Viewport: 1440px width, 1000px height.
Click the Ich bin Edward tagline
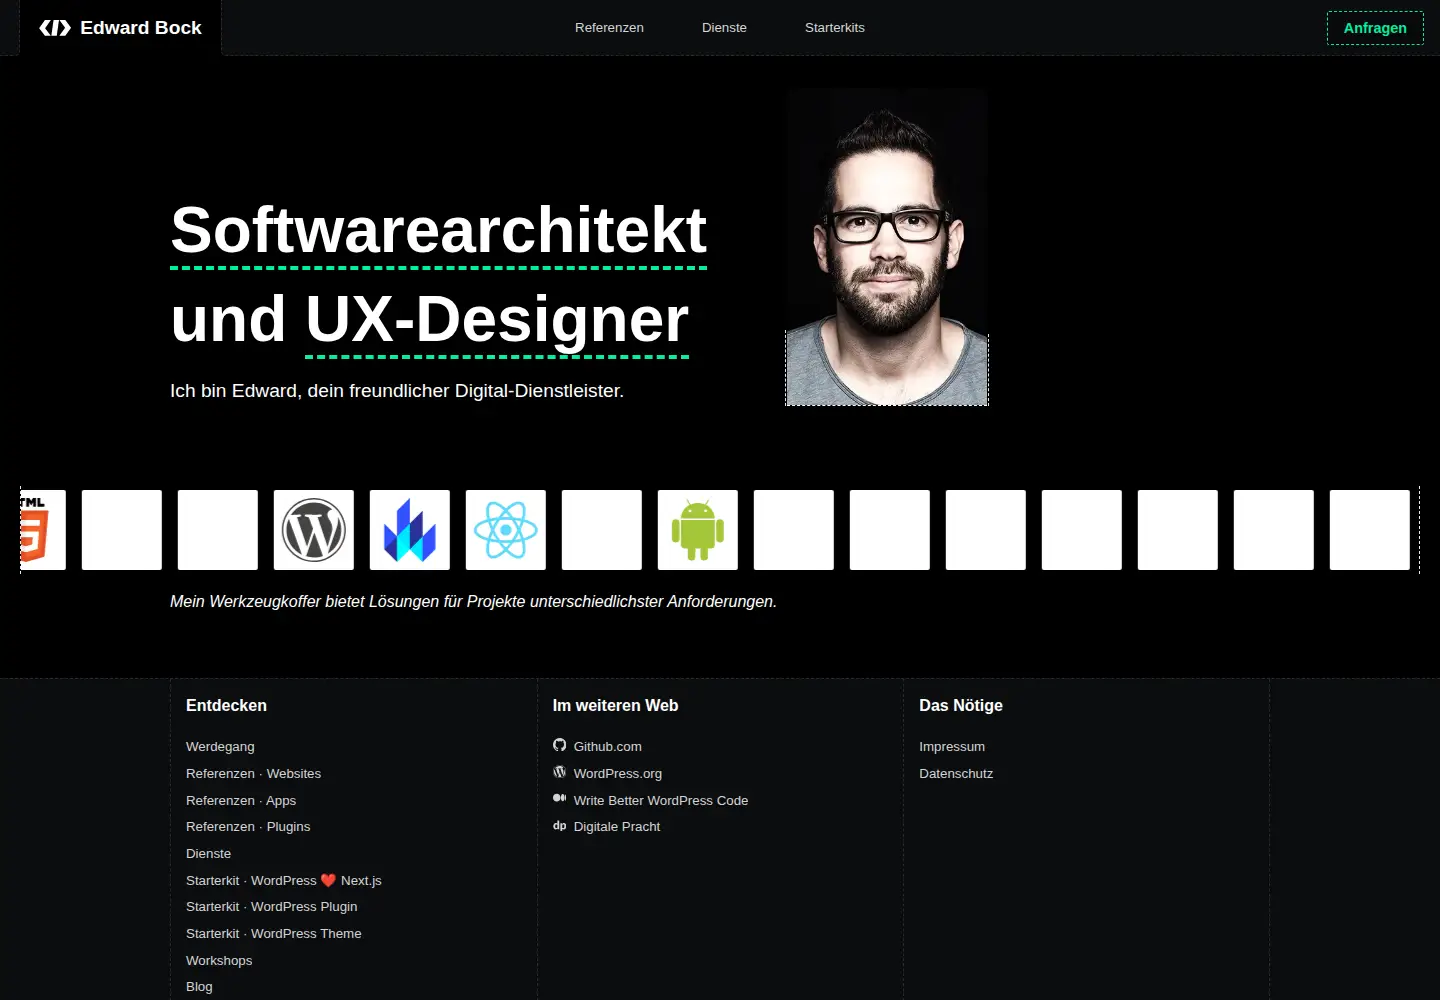(x=397, y=391)
